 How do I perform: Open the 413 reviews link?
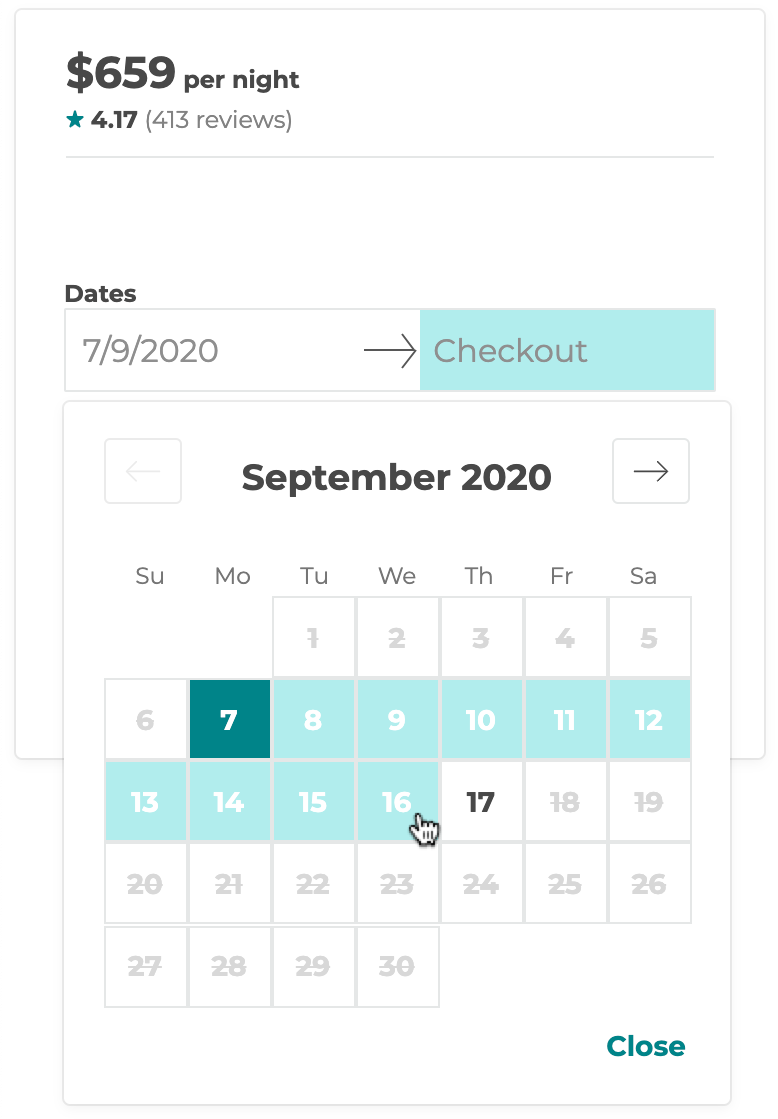[217, 119]
